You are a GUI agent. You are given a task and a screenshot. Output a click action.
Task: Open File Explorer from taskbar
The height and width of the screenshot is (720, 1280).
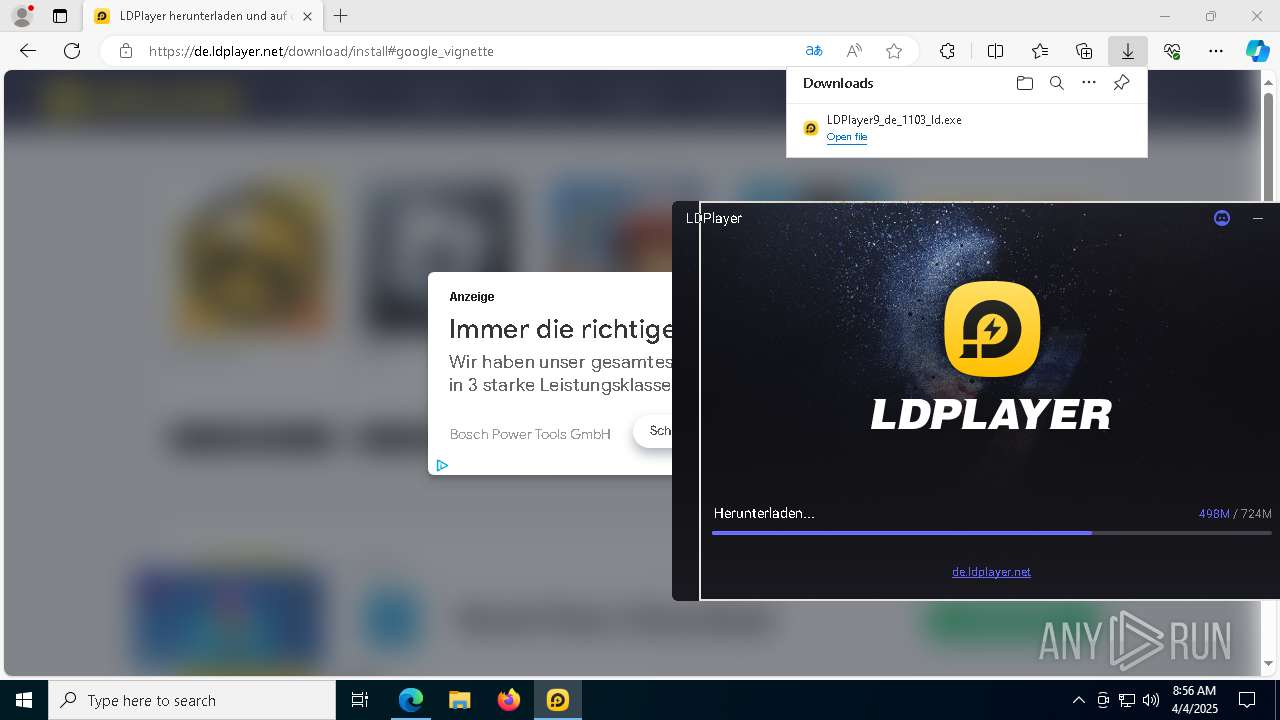460,700
